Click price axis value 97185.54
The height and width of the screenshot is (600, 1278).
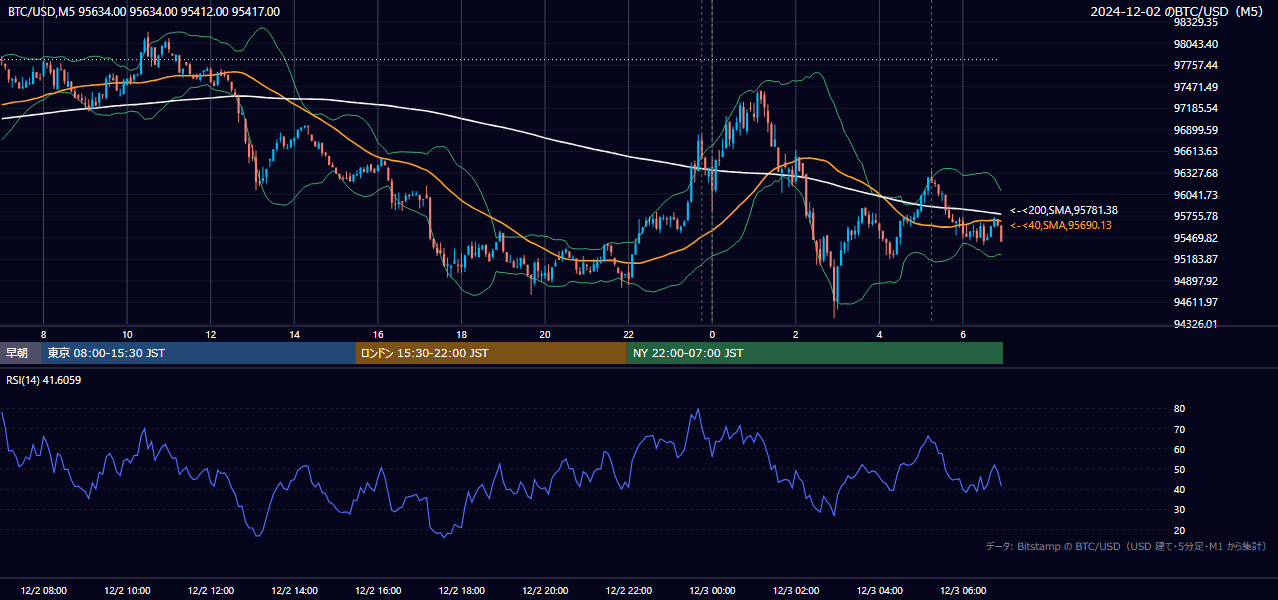[x=1196, y=108]
